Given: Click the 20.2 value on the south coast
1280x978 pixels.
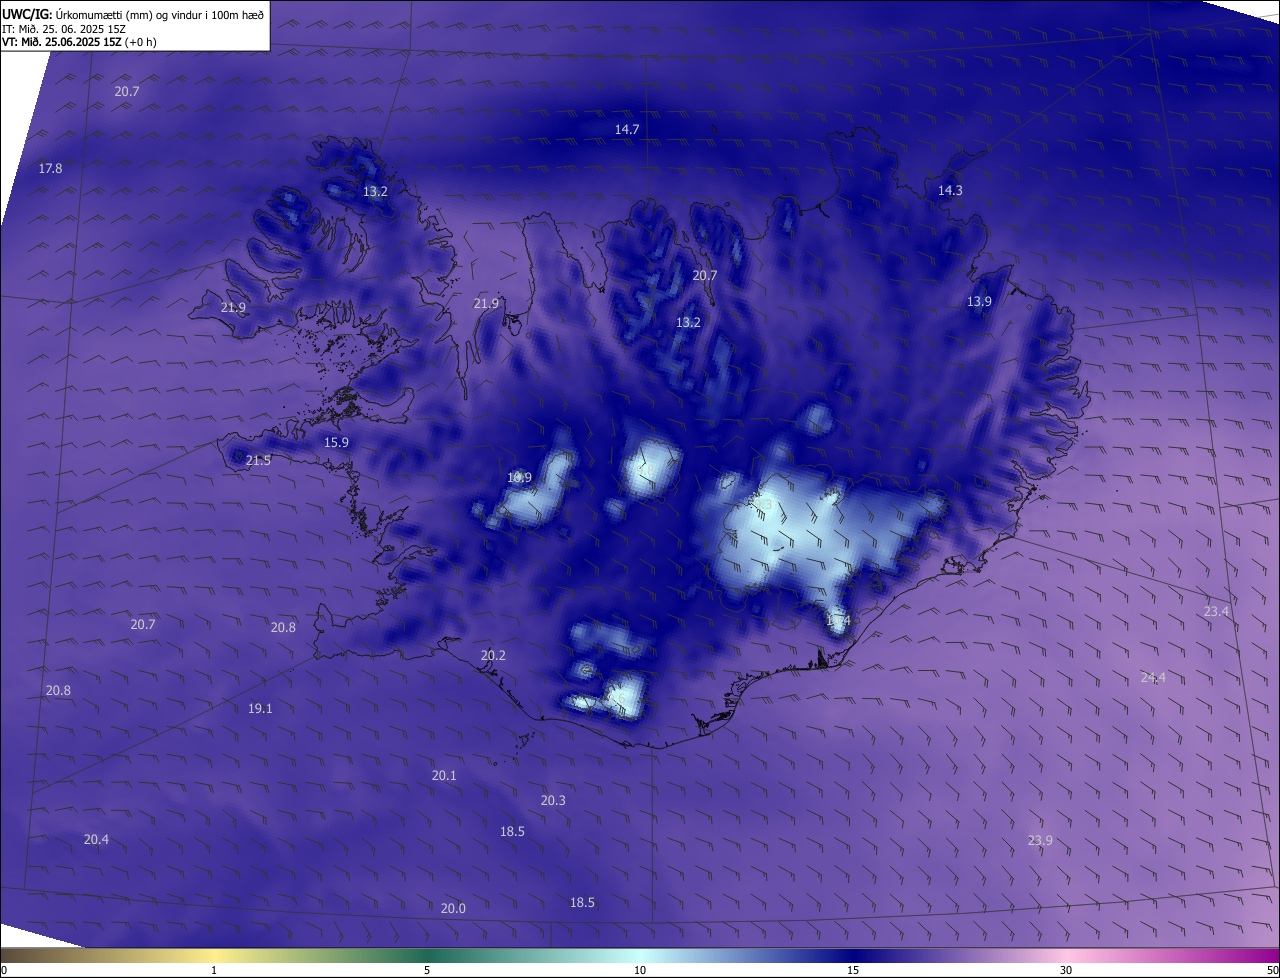Looking at the screenshot, I should pos(493,655).
